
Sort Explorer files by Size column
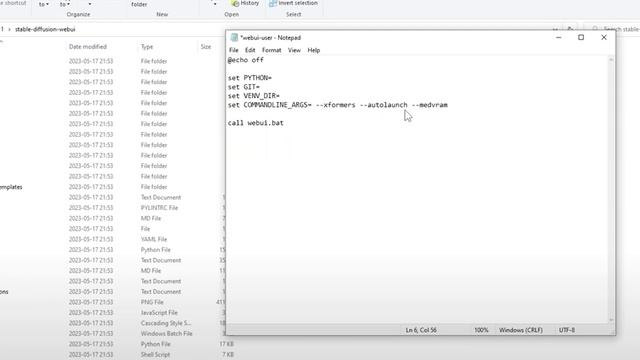206,47
